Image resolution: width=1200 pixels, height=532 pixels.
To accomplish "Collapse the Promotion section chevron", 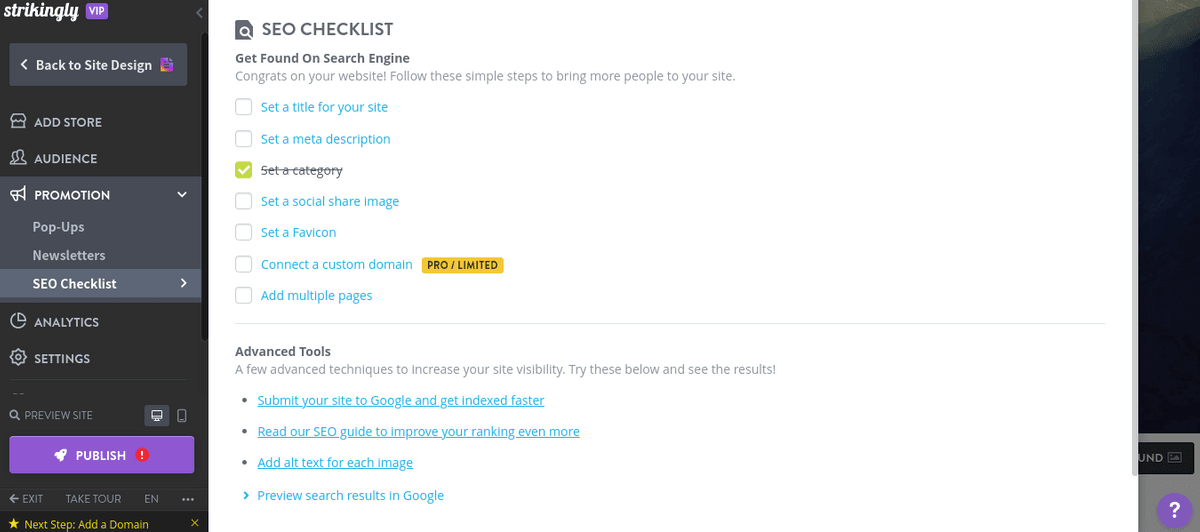I will point(182,195).
